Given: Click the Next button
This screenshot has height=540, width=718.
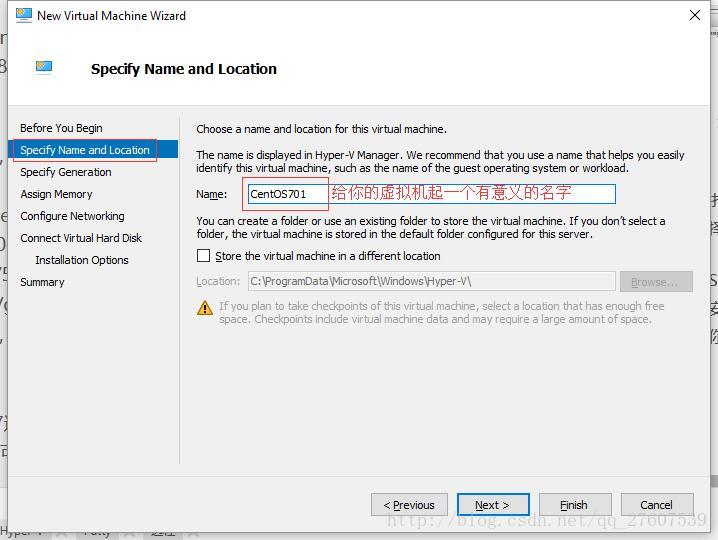Looking at the screenshot, I should click(x=493, y=505).
